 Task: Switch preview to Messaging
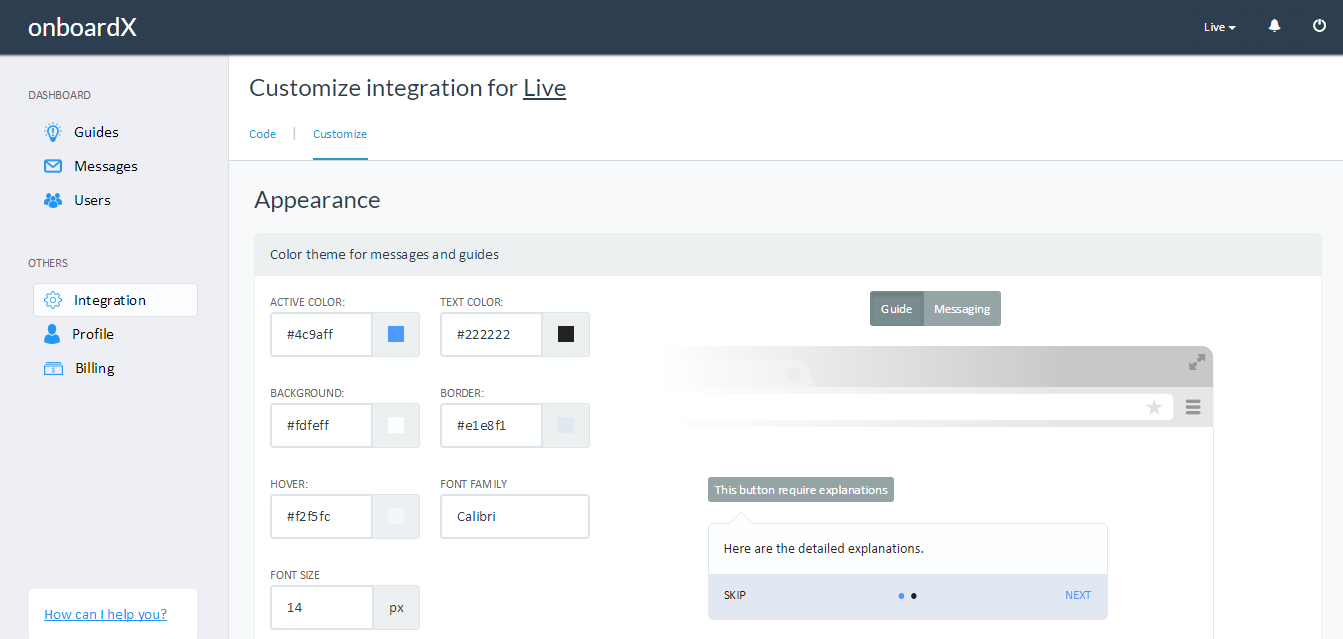(962, 309)
